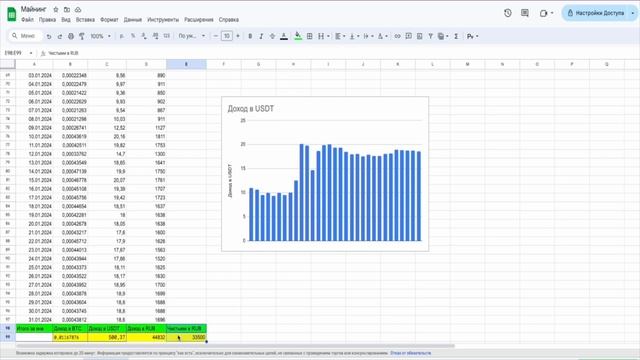
Task: Open the Правка menu
Action: pos(47,20)
